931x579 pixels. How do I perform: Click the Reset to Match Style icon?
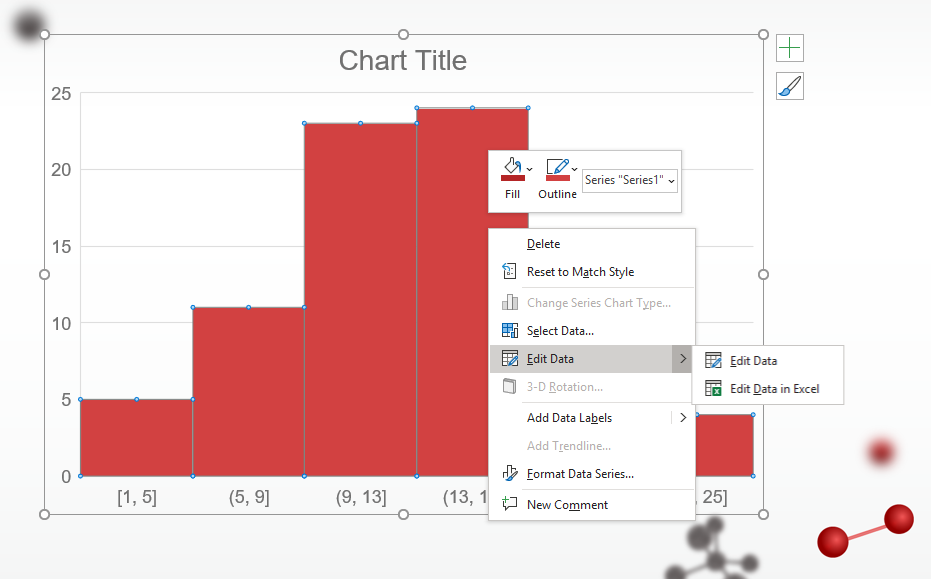(510, 271)
